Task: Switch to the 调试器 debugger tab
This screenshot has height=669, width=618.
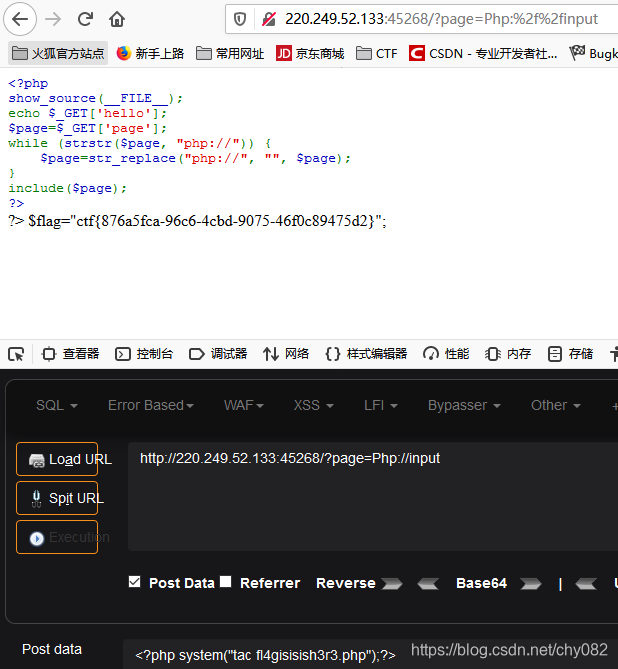Action: 218,354
